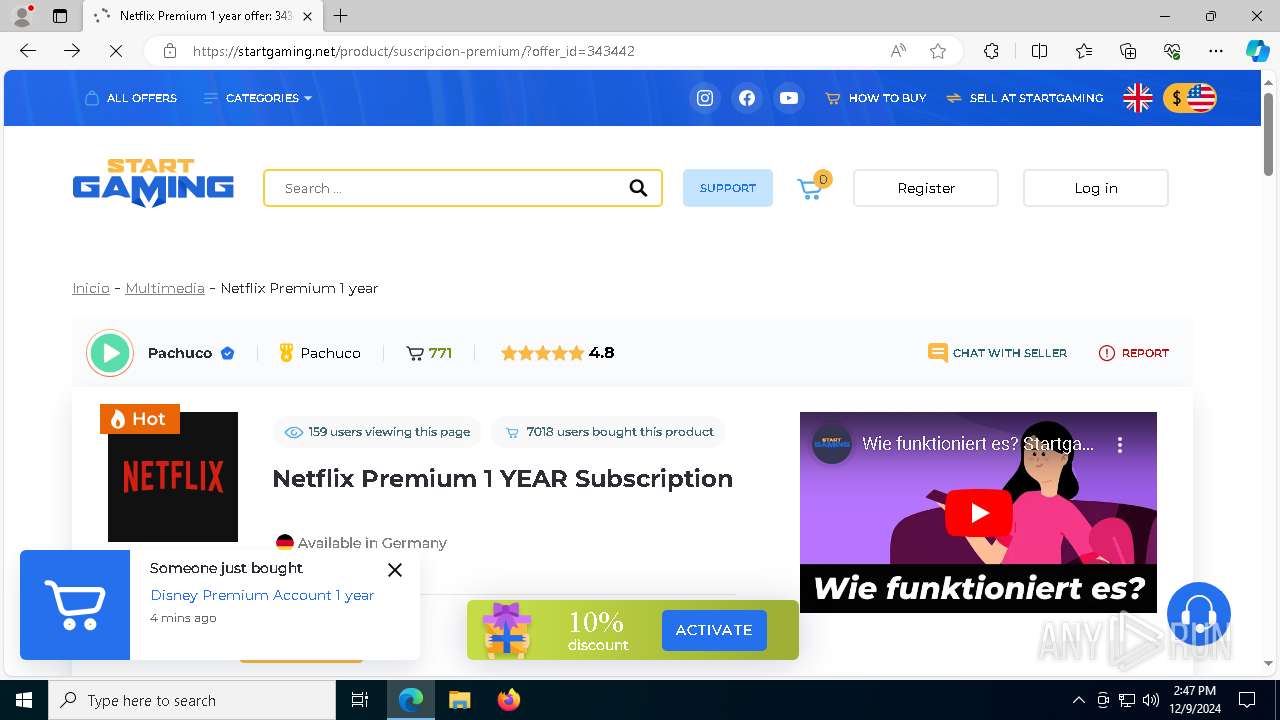
Task: Activate the 10% discount
Action: pos(714,630)
